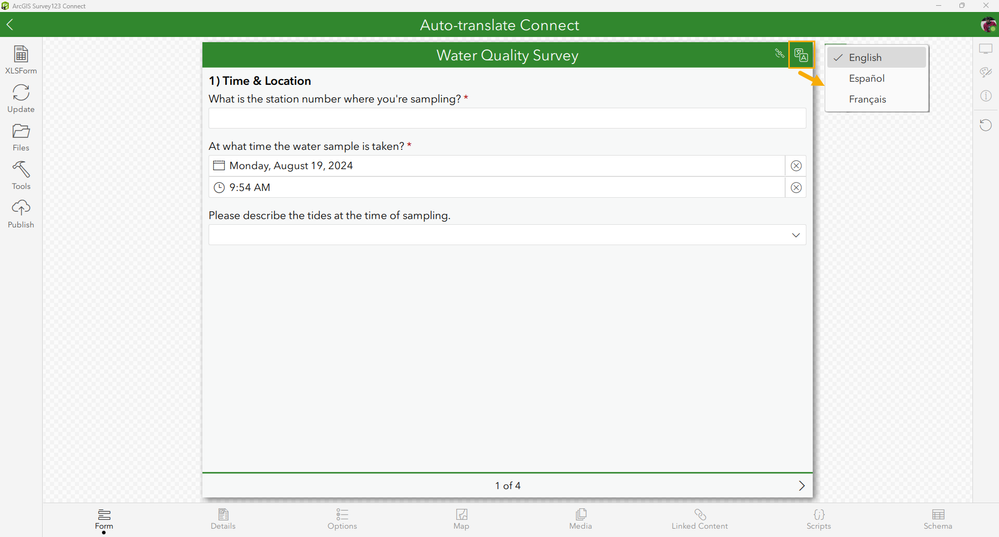Switch to the Schema tab
Image resolution: width=999 pixels, height=537 pixels.
[x=938, y=519]
